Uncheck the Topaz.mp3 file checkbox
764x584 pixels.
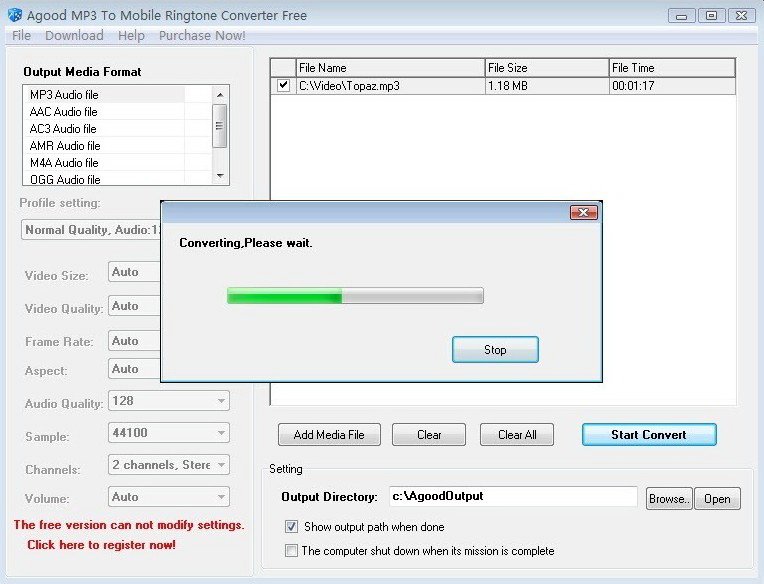[283, 85]
